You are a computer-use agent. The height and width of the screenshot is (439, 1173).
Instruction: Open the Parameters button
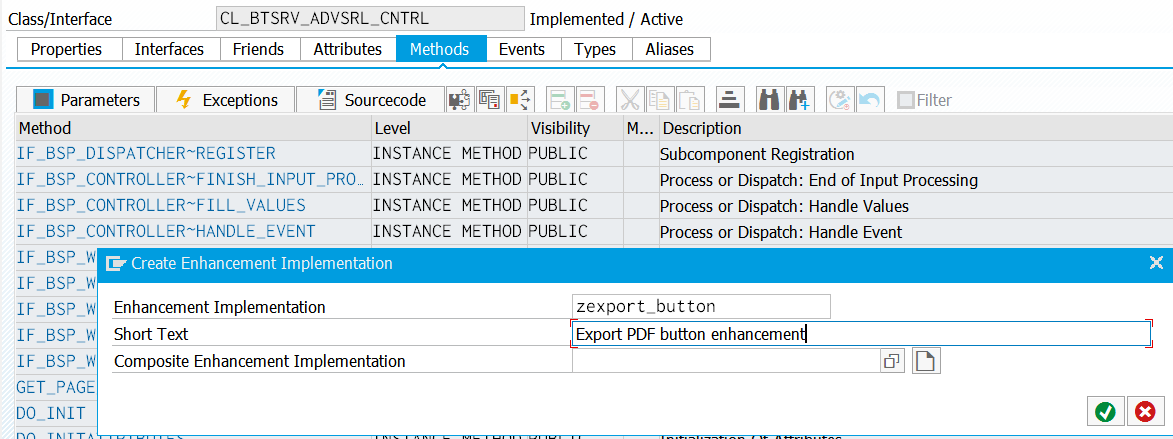click(x=85, y=99)
